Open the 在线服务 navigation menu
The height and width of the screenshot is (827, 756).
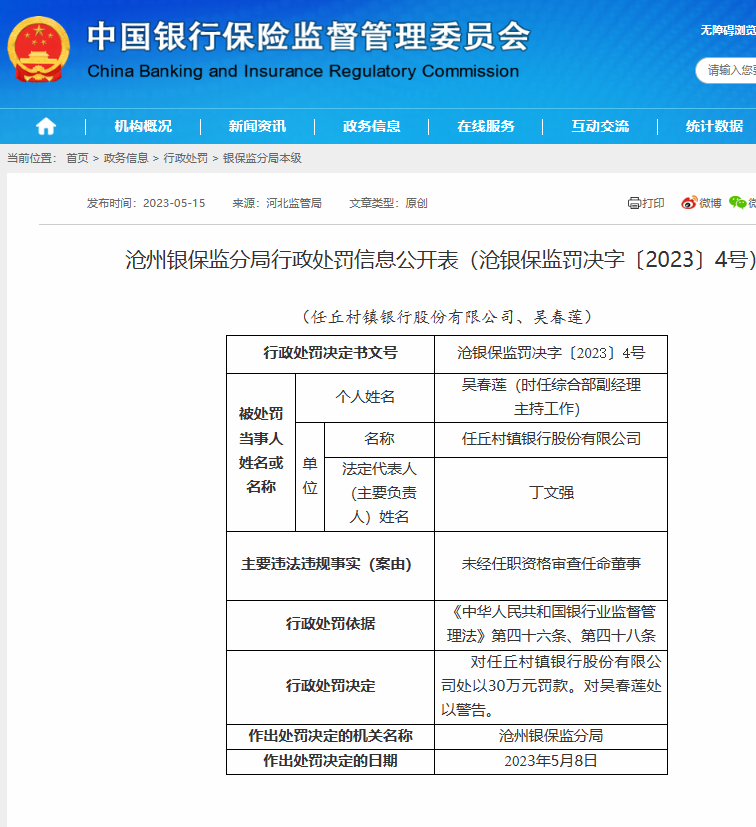(486, 126)
